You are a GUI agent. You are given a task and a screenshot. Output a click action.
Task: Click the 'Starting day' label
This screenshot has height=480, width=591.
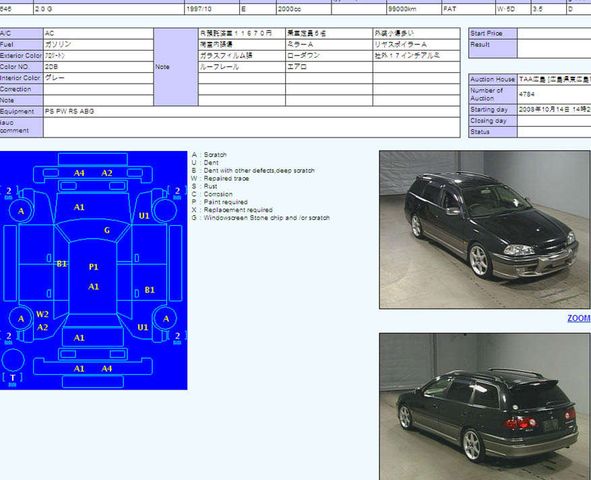(x=493, y=110)
